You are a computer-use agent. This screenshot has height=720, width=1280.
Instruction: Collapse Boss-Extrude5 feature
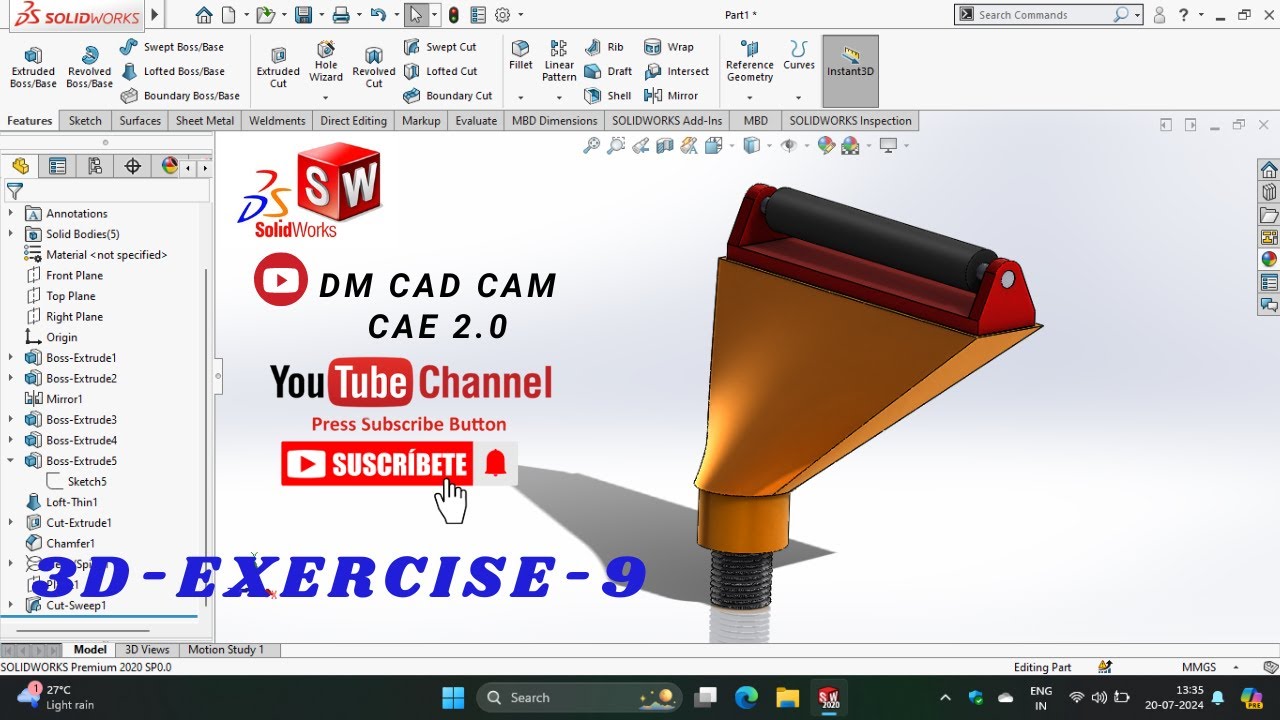pyautogui.click(x=11, y=461)
